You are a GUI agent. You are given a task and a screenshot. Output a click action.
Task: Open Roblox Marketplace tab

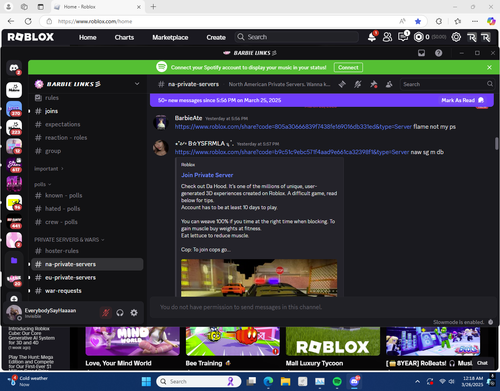170,37
